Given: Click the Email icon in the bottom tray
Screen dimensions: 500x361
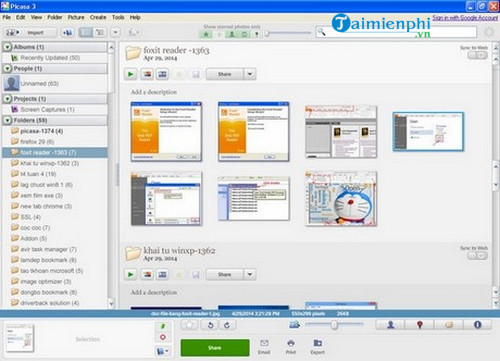Looking at the screenshot, I should point(264,347).
